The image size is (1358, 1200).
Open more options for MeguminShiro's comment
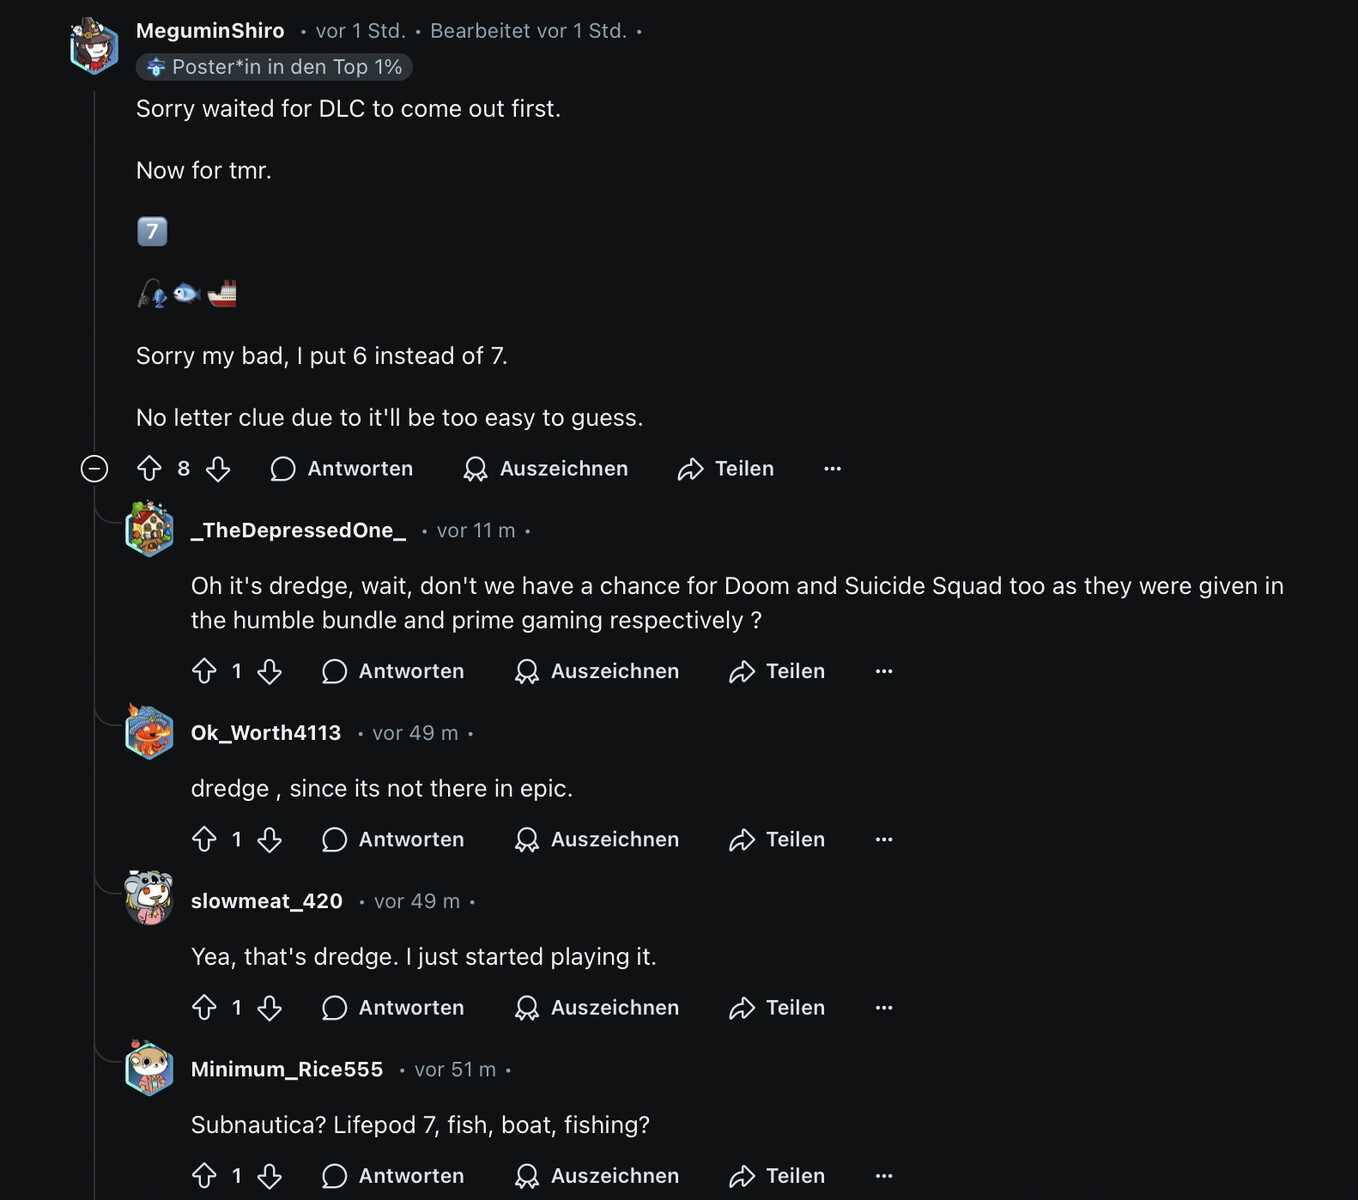point(832,468)
